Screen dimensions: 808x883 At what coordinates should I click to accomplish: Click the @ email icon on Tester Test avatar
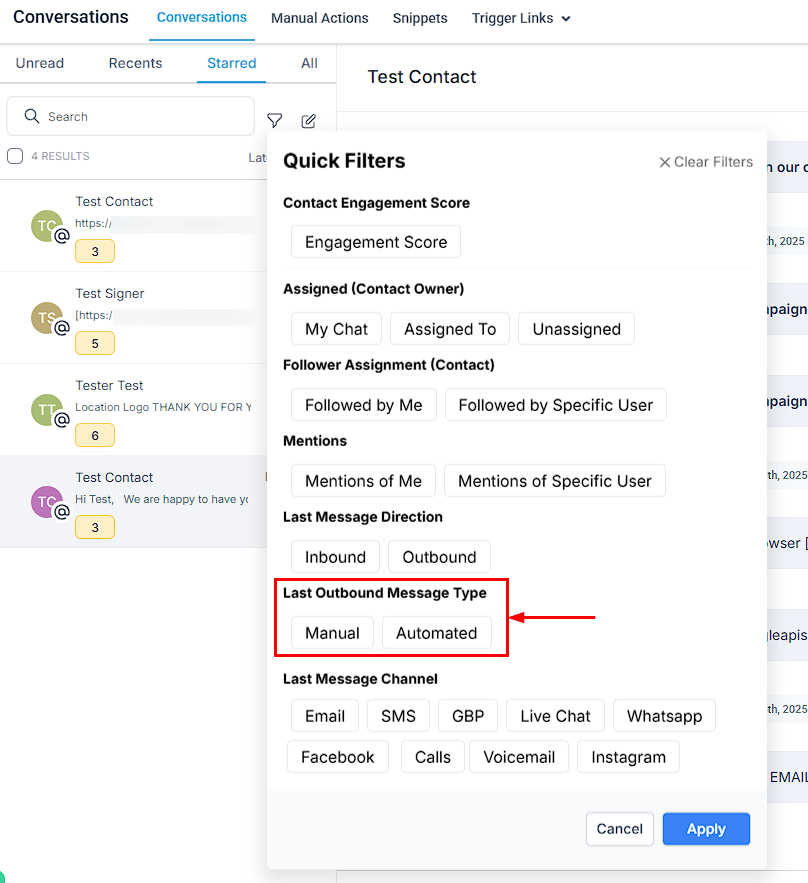[62, 420]
